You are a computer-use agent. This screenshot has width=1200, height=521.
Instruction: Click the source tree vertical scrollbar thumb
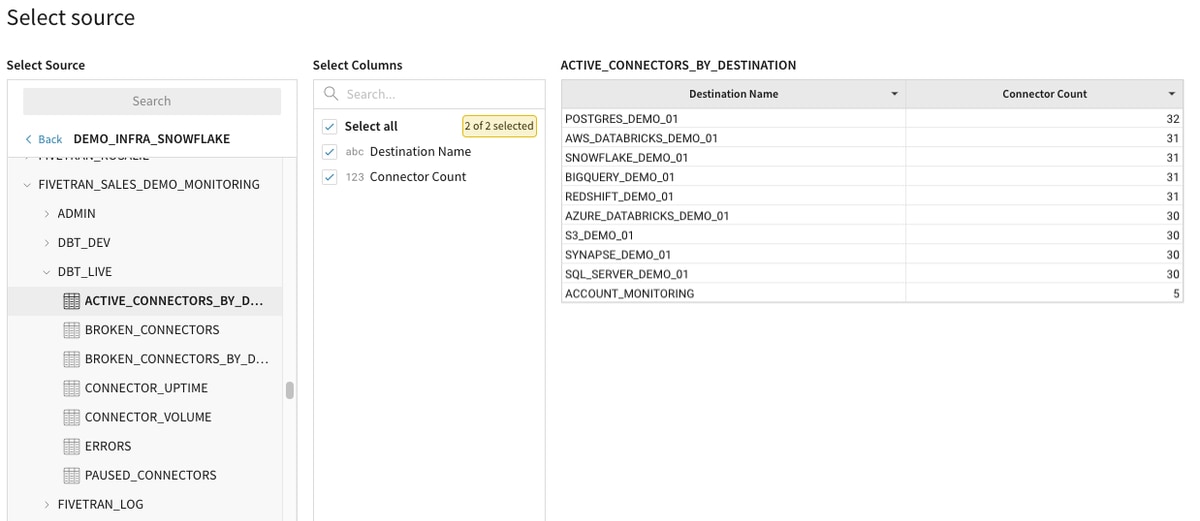(290, 390)
